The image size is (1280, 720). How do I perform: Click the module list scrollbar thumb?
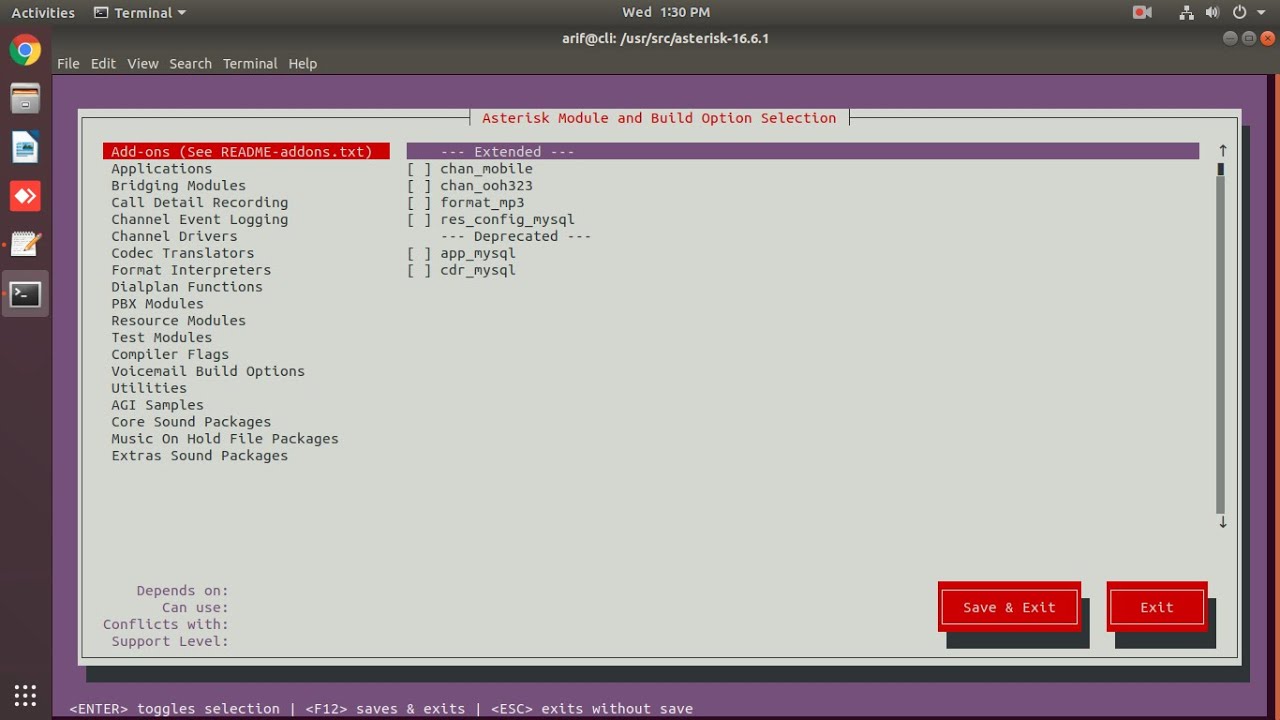[1221, 169]
